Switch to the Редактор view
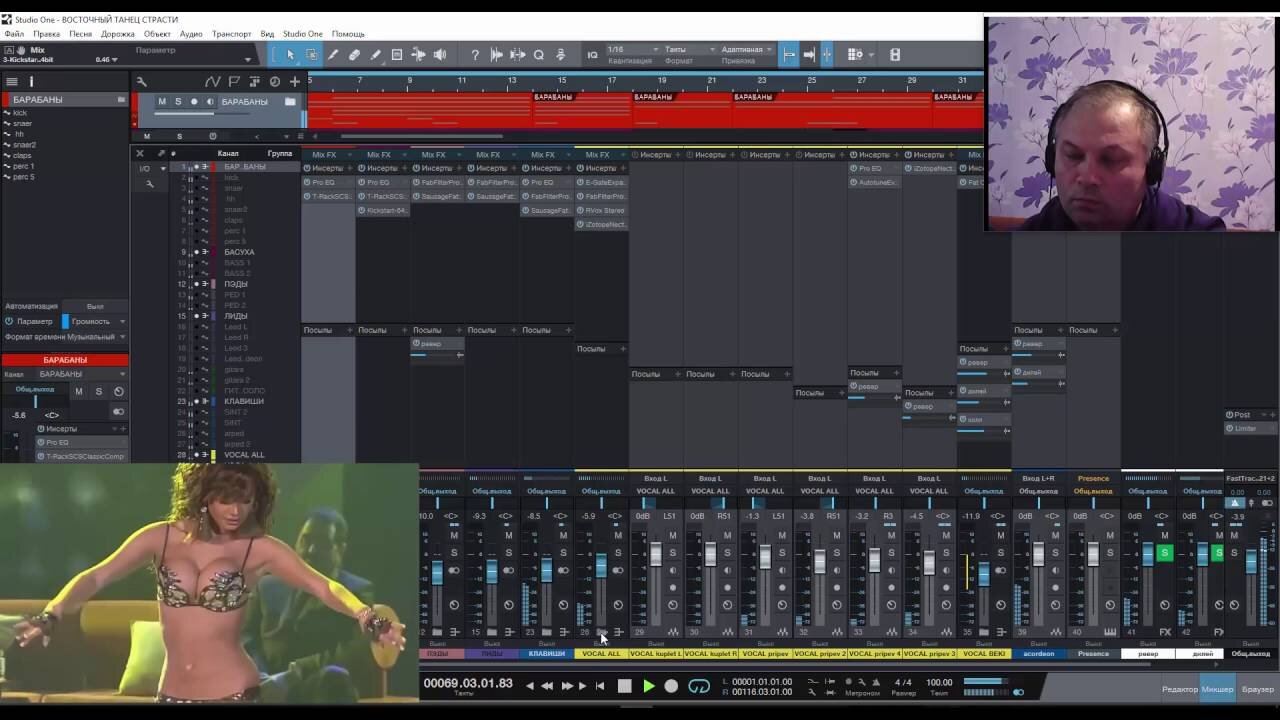 coord(1180,689)
